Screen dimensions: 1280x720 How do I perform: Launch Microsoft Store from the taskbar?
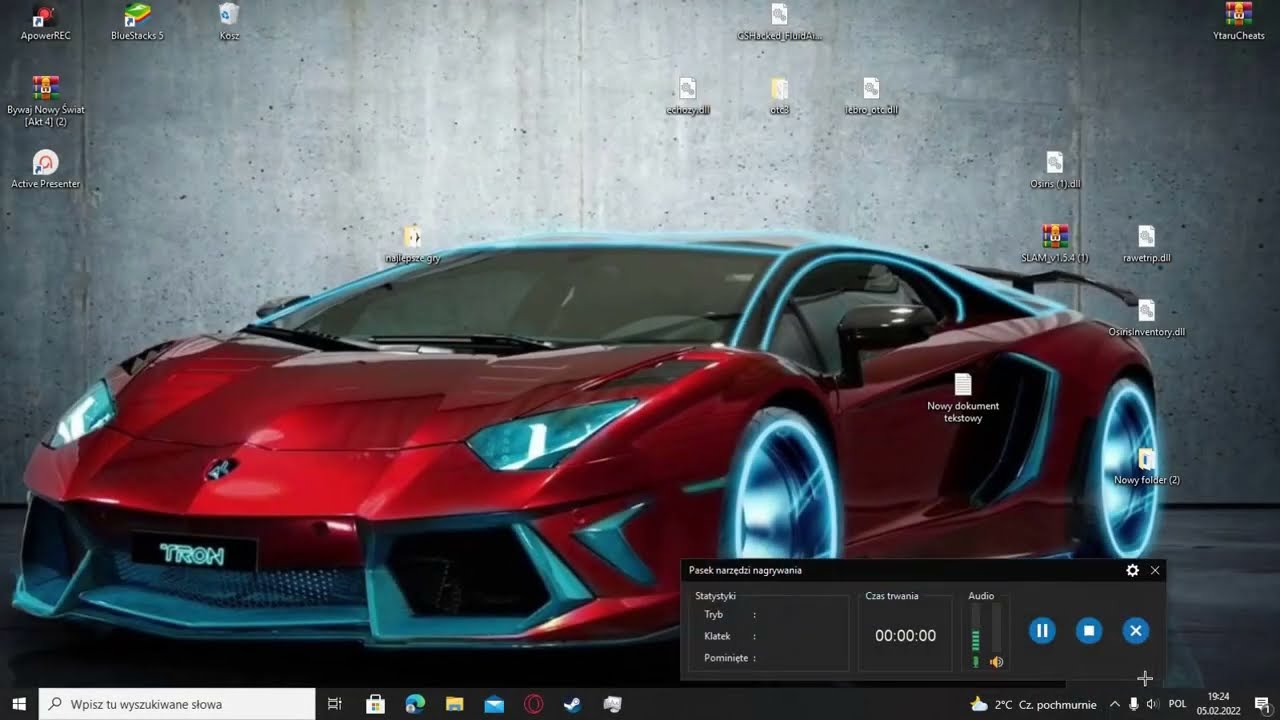[376, 704]
